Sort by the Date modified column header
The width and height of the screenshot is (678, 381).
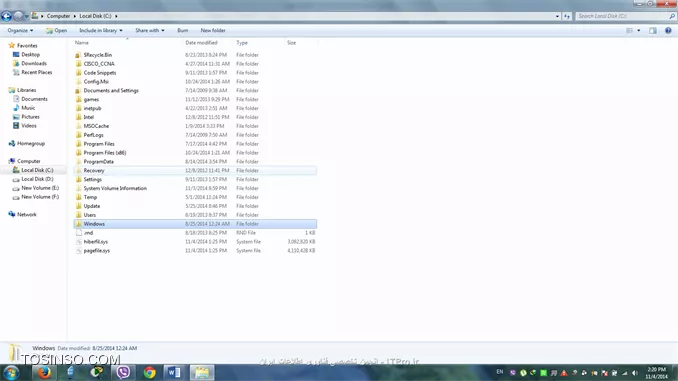coord(201,43)
